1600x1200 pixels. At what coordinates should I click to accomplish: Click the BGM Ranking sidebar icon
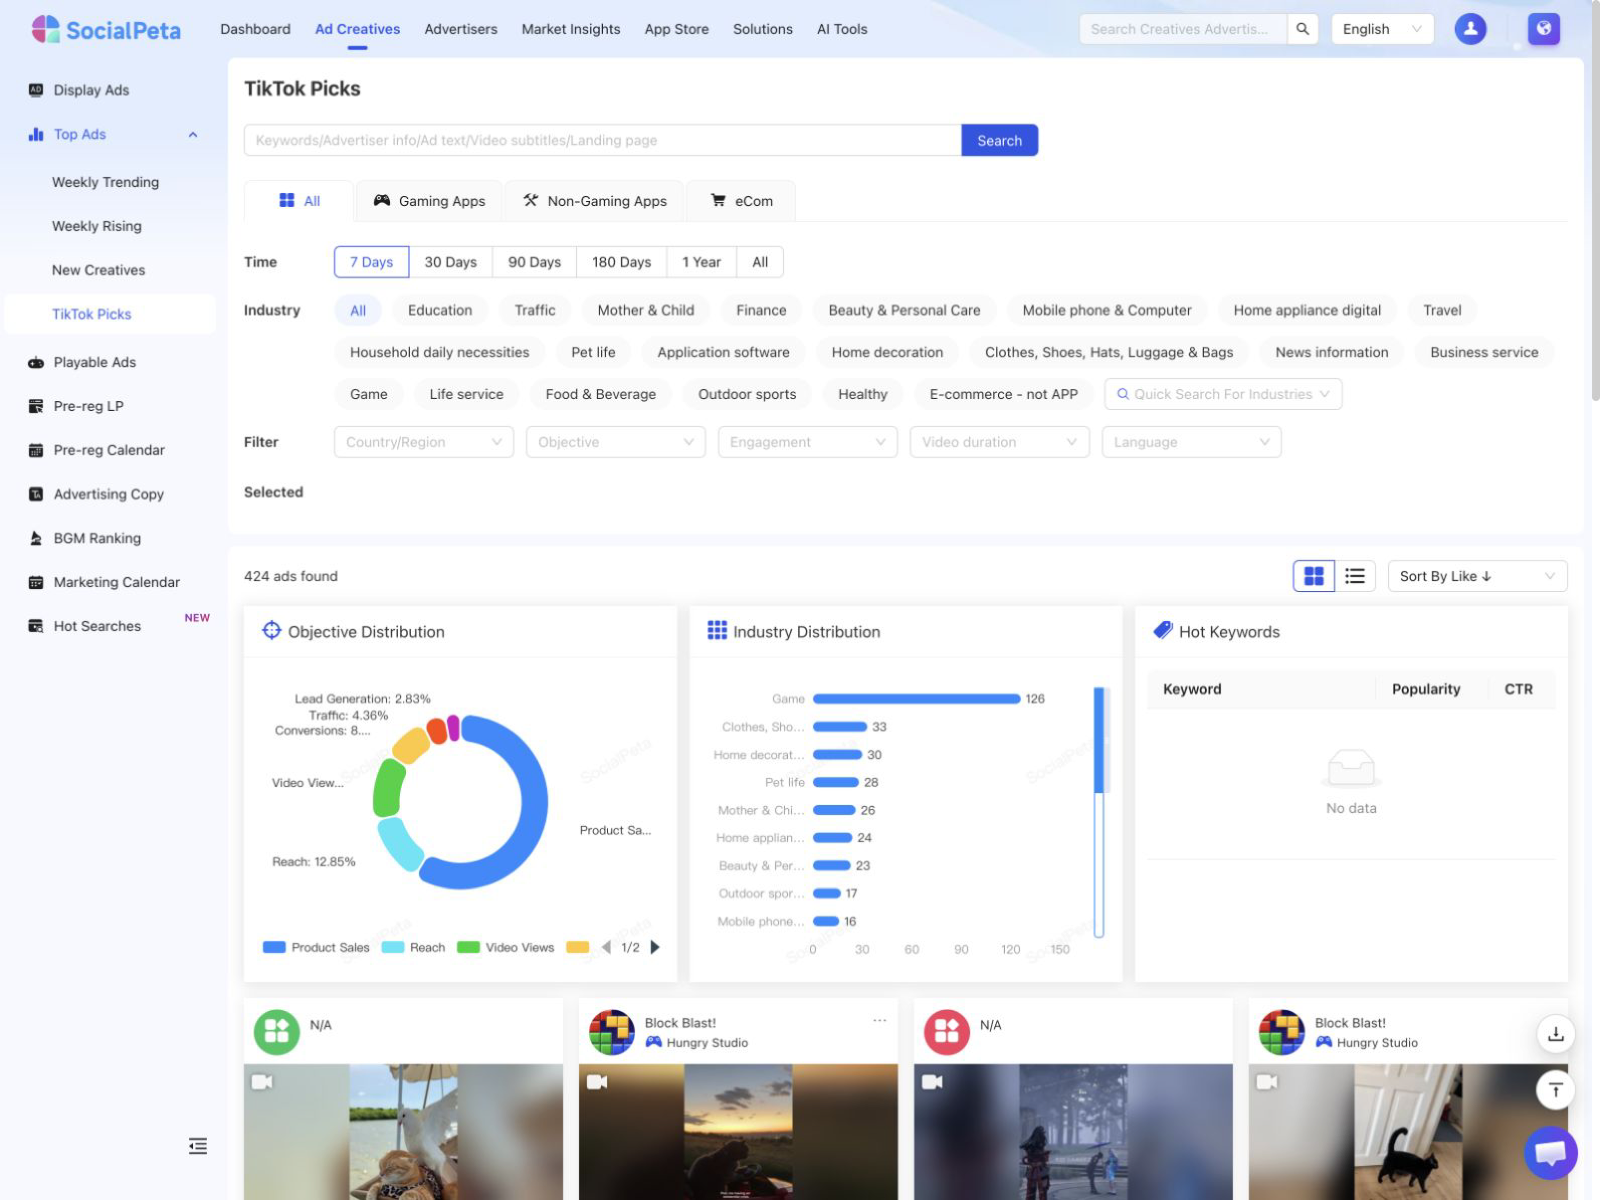coord(36,538)
